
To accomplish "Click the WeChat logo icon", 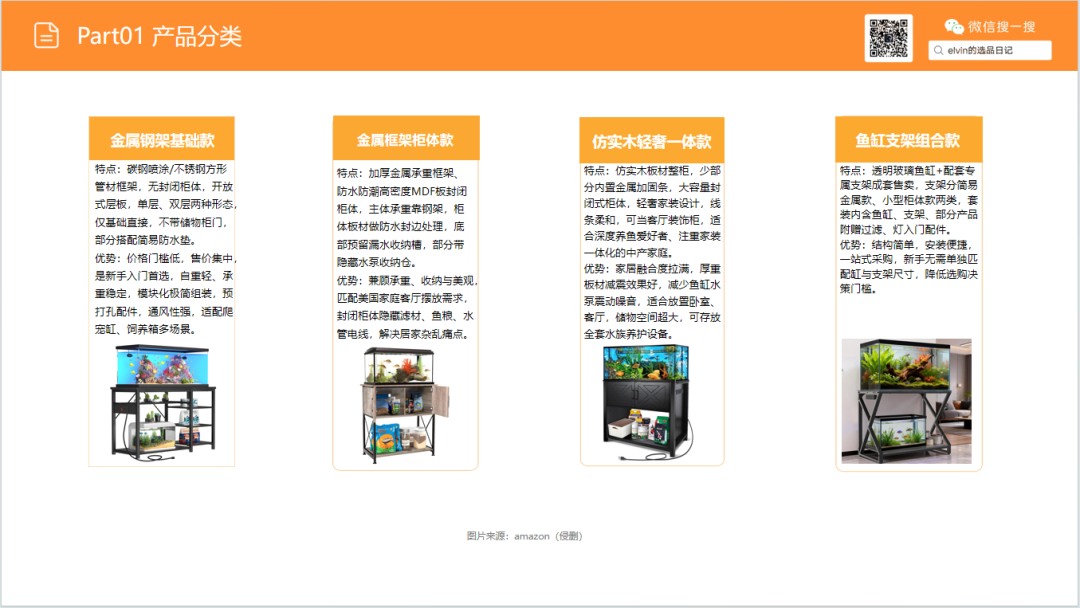I will click(953, 27).
